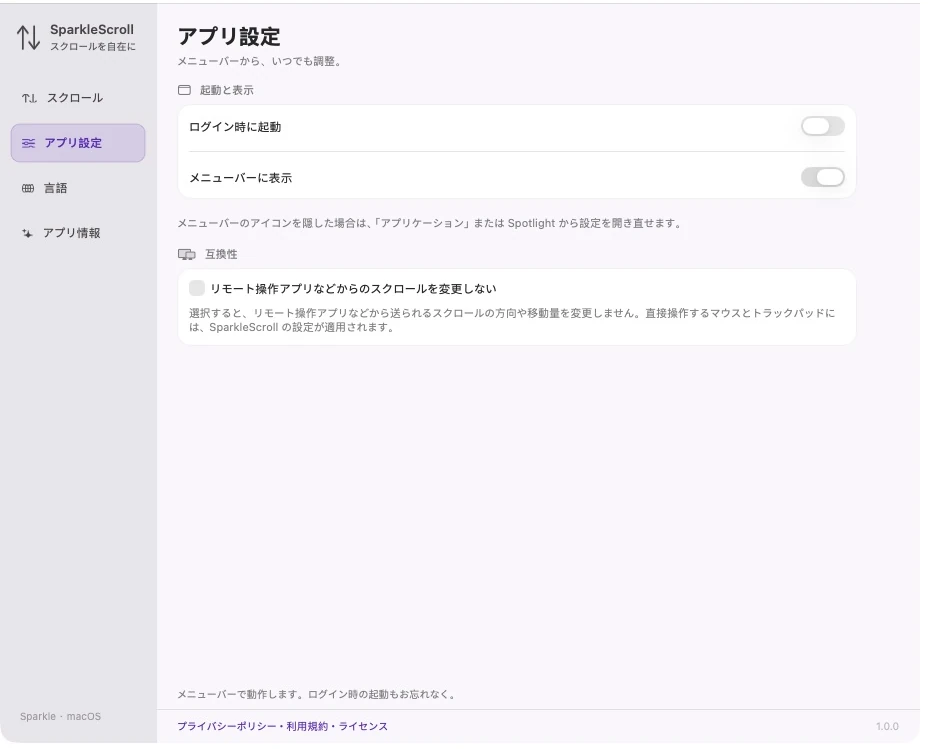Click the SparkleScroll app name text
The height and width of the screenshot is (749, 928).
point(92,30)
